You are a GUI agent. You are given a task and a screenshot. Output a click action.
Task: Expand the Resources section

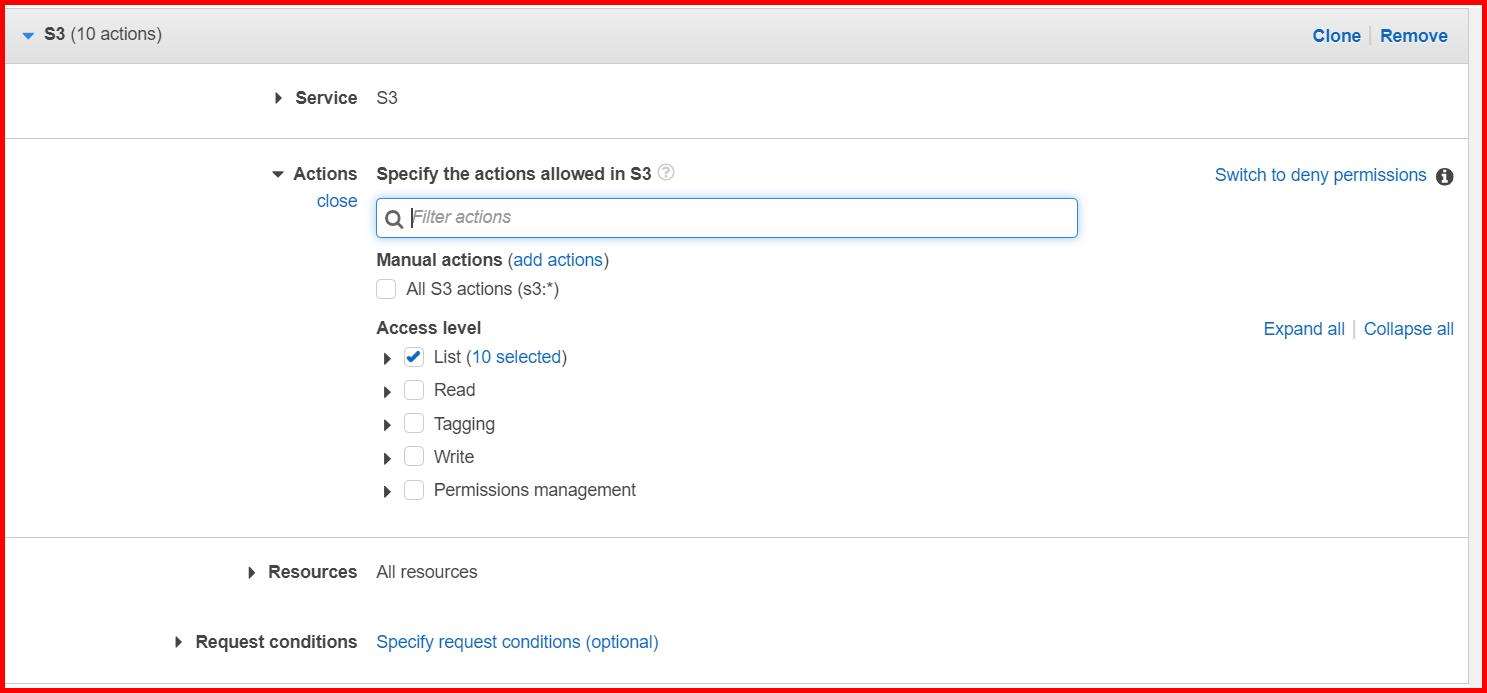[x=252, y=573]
